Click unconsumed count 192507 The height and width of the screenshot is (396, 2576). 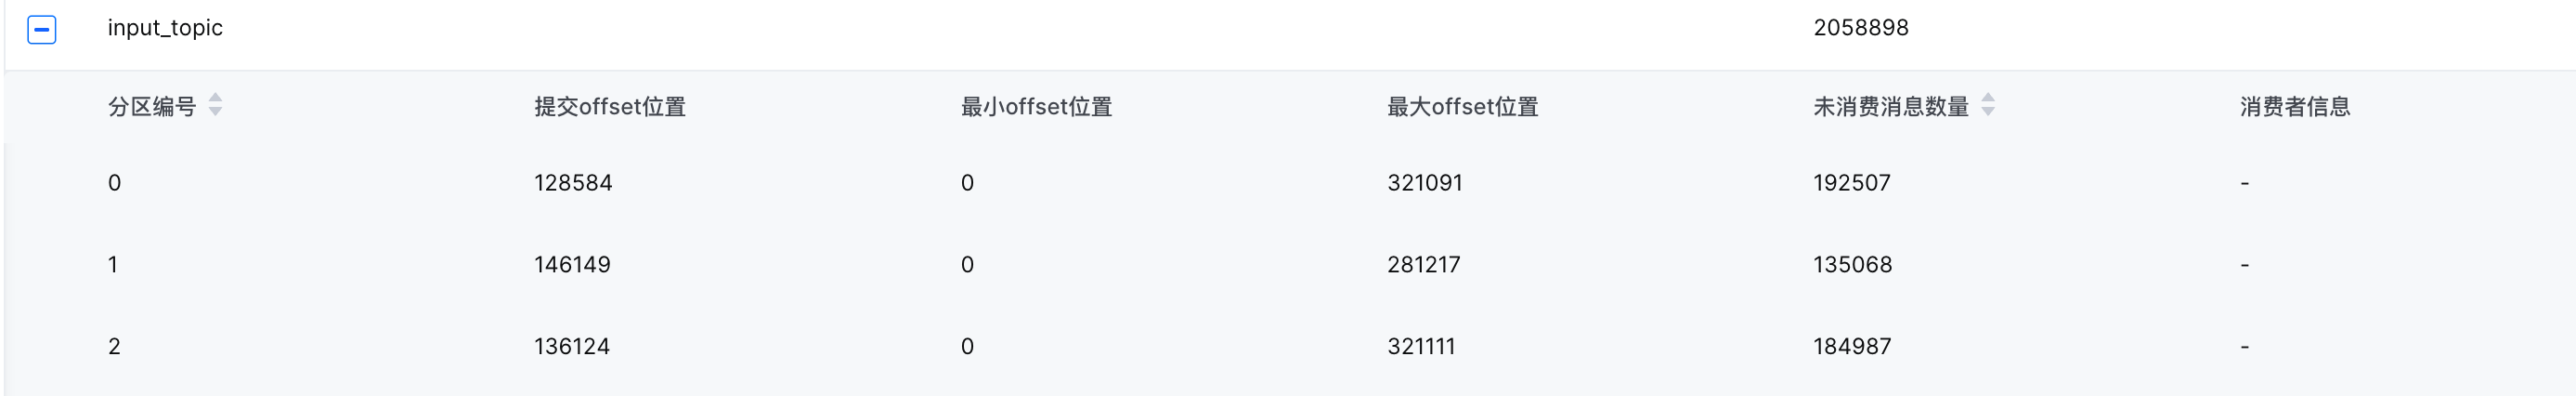1852,183
